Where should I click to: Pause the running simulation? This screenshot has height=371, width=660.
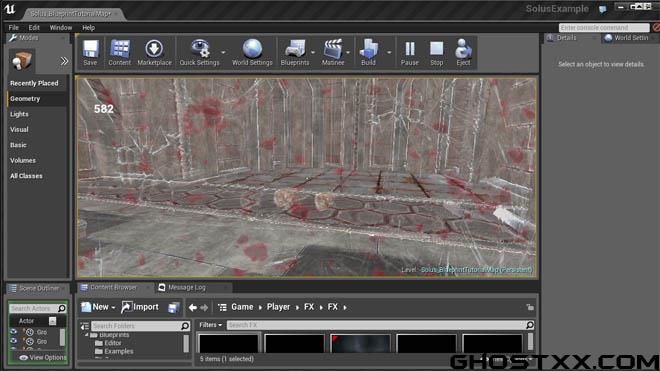pyautogui.click(x=409, y=52)
